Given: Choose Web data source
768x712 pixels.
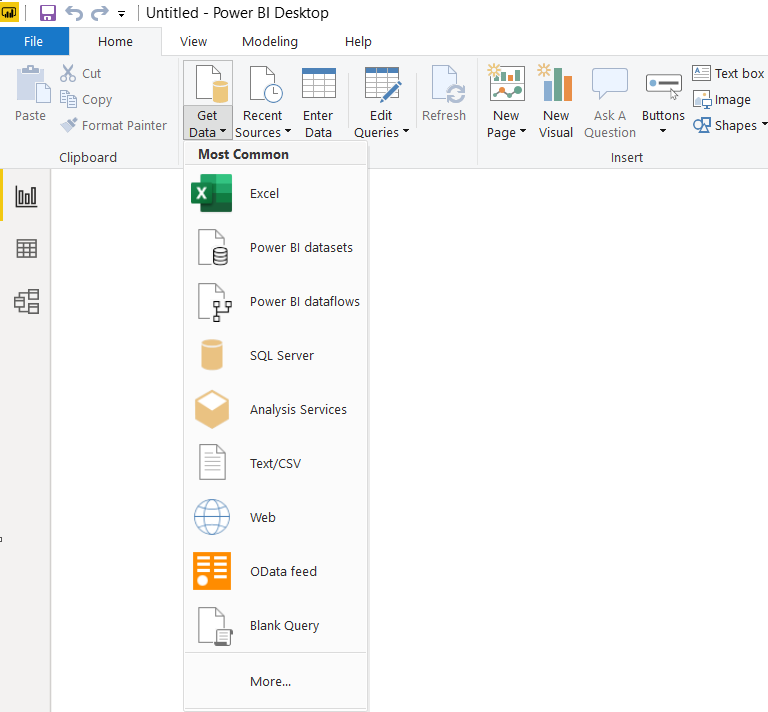Looking at the screenshot, I should (x=275, y=517).
